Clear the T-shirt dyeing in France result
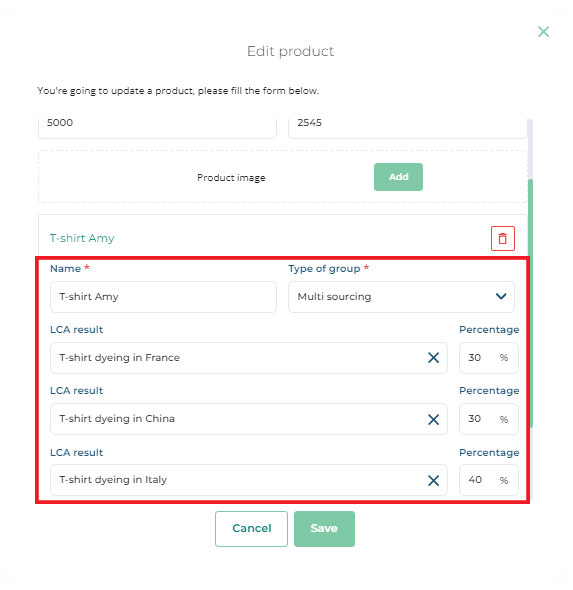573x590 pixels. click(433, 357)
